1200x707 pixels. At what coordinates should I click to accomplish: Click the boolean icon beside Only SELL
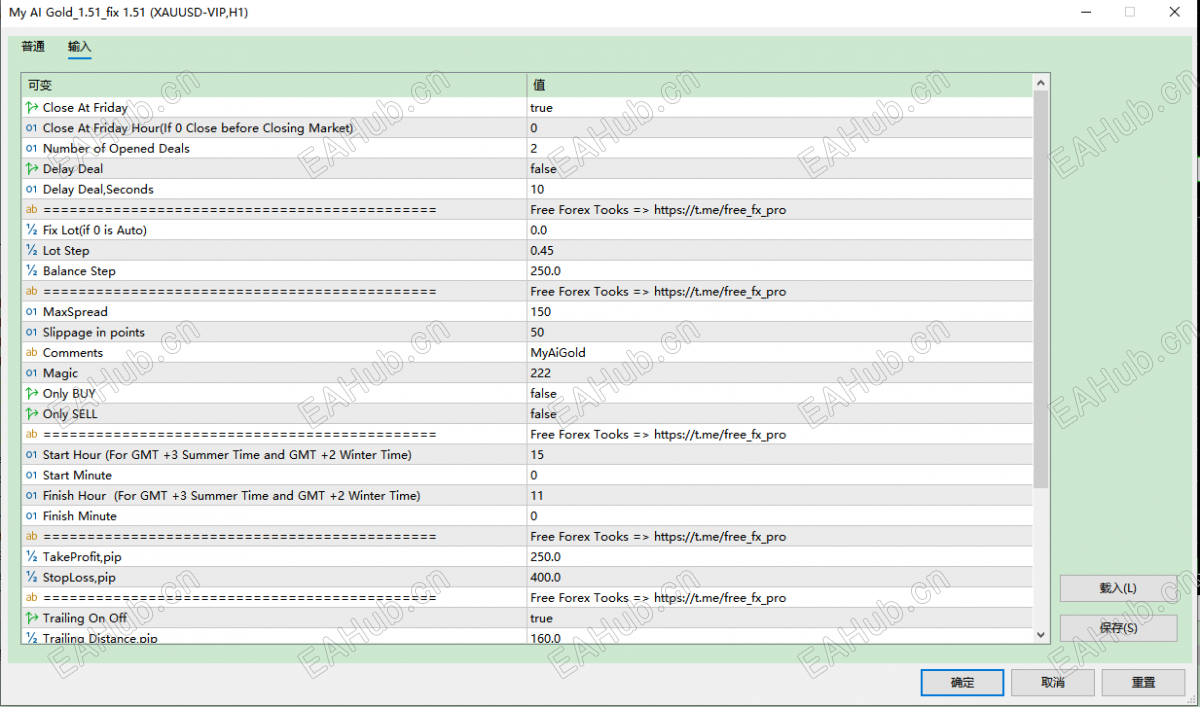click(32, 414)
